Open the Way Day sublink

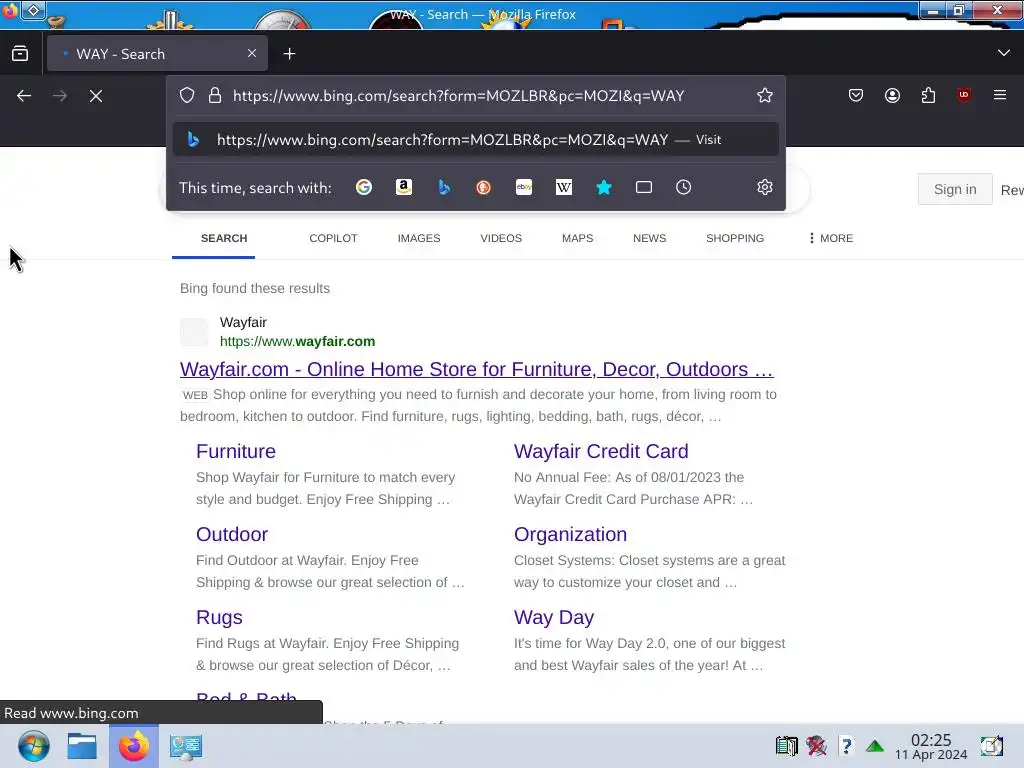point(554,617)
